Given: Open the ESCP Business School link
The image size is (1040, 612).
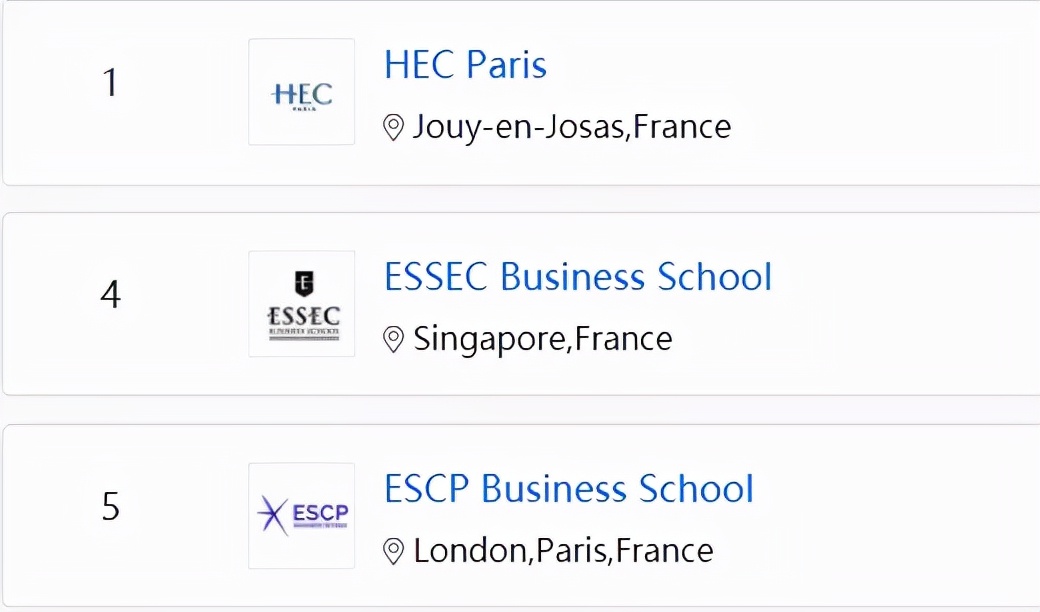Looking at the screenshot, I should pos(568,489).
